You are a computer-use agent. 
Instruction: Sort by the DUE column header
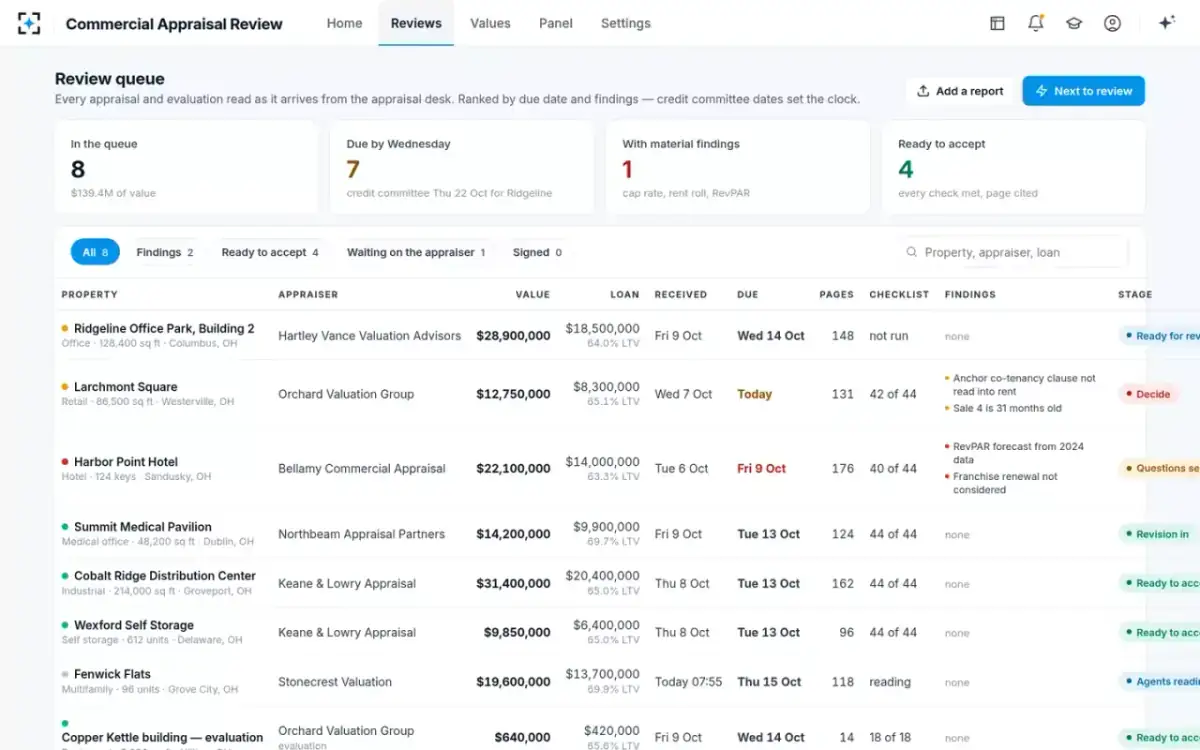[748, 295]
